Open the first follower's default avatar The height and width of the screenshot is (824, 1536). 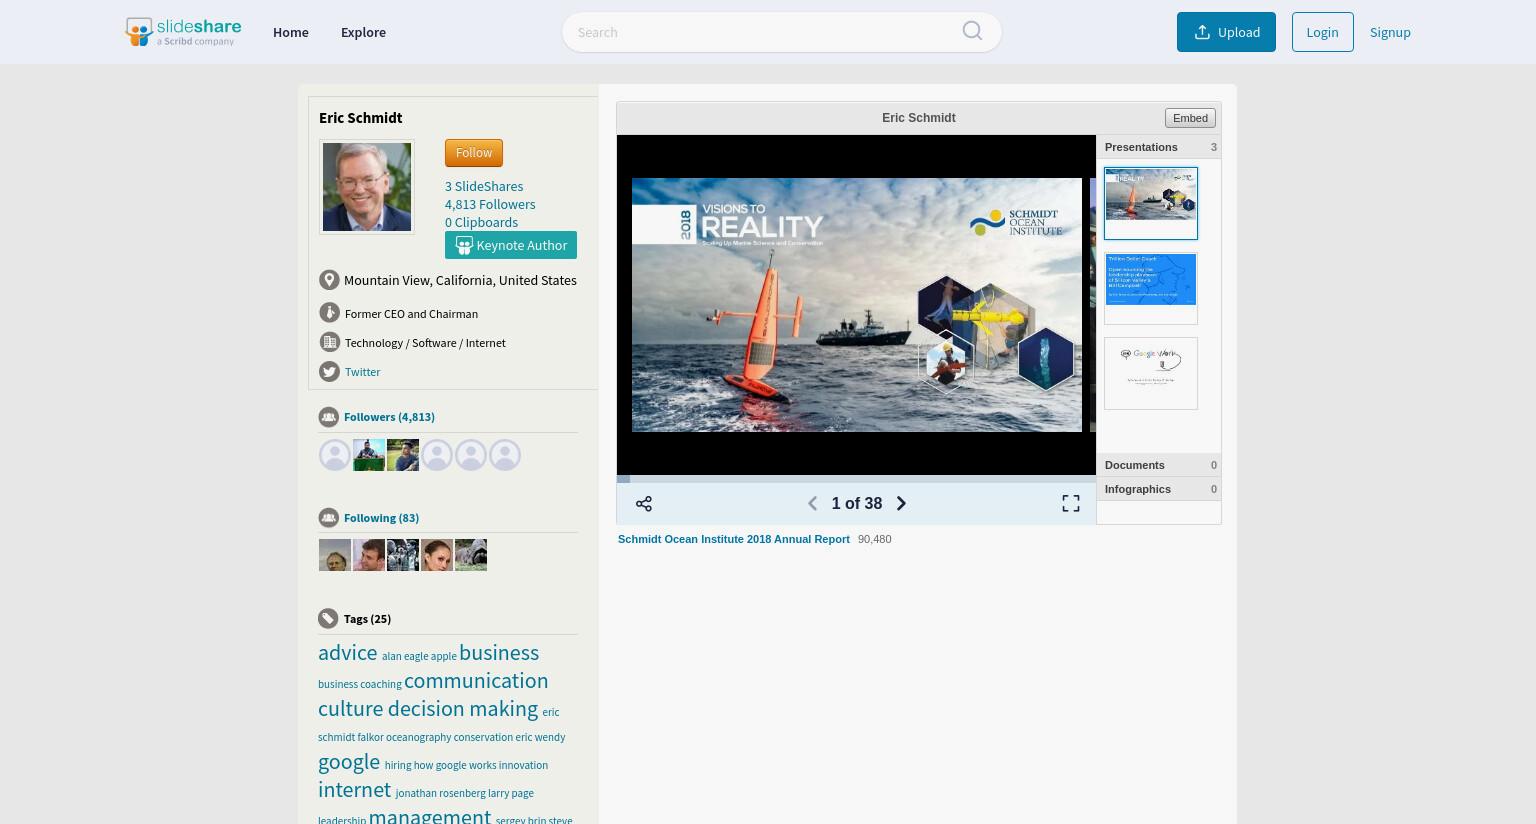tap(335, 455)
